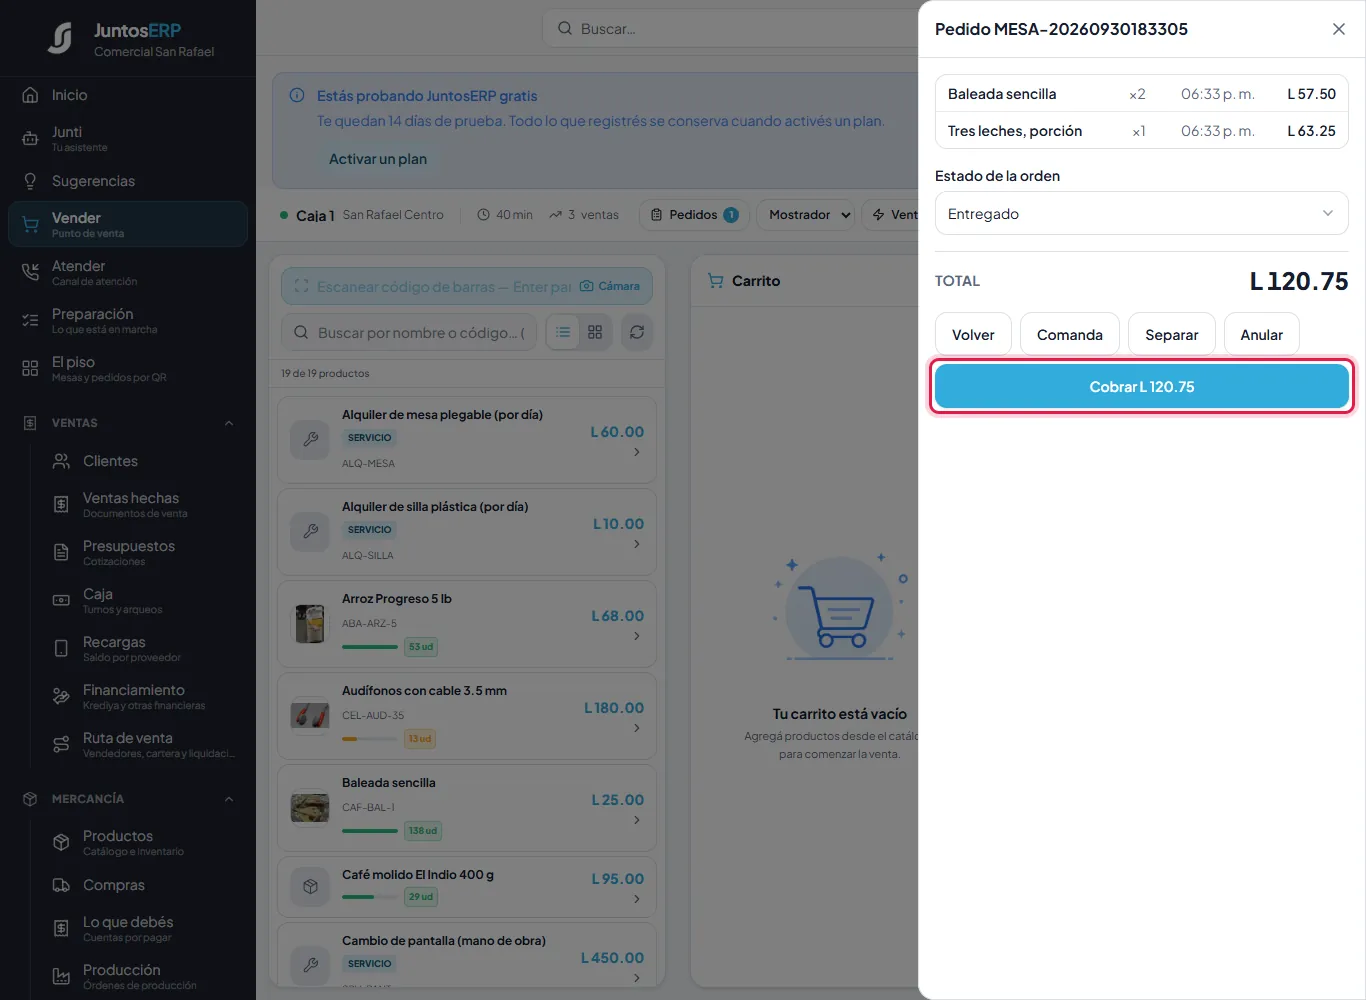Click the Separar button
Viewport: 1366px width, 1000px height.
click(1171, 334)
